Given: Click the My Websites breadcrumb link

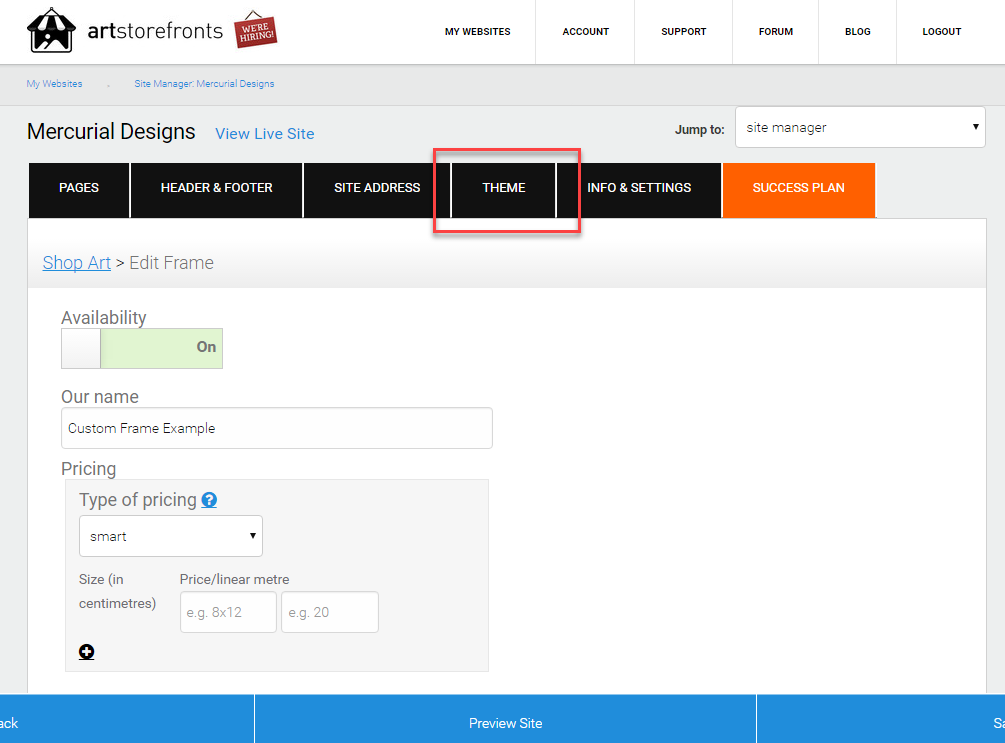Looking at the screenshot, I should pyautogui.click(x=54, y=84).
